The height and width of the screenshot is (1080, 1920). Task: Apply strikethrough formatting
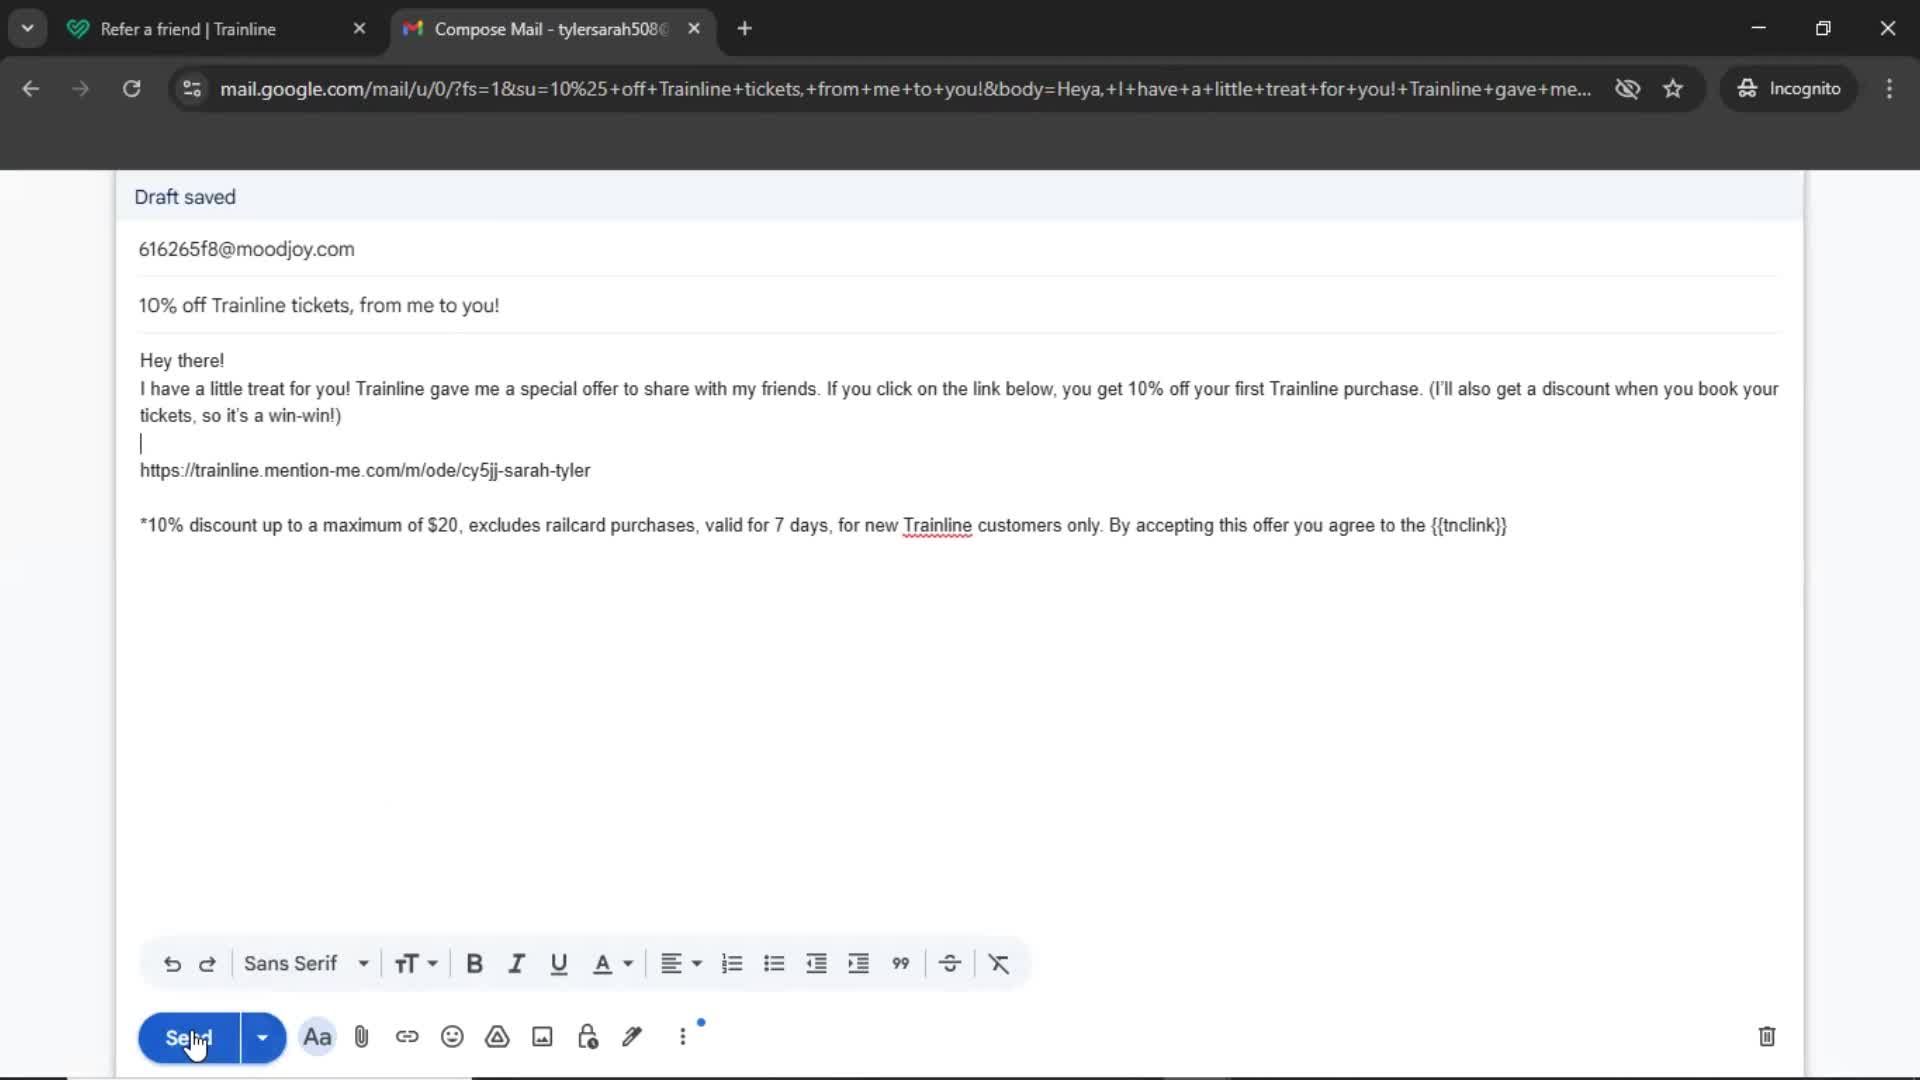(949, 963)
